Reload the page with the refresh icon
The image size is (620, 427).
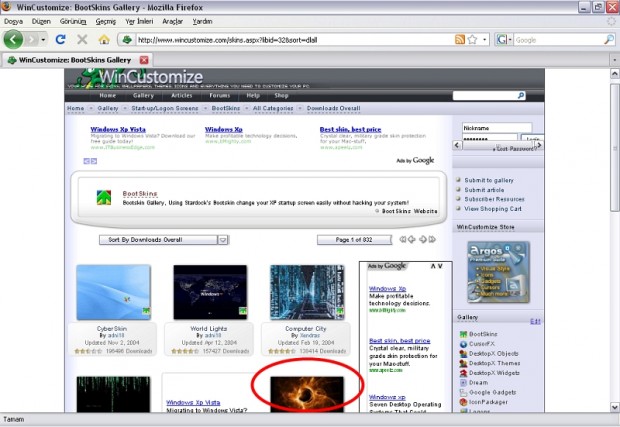click(x=60, y=39)
